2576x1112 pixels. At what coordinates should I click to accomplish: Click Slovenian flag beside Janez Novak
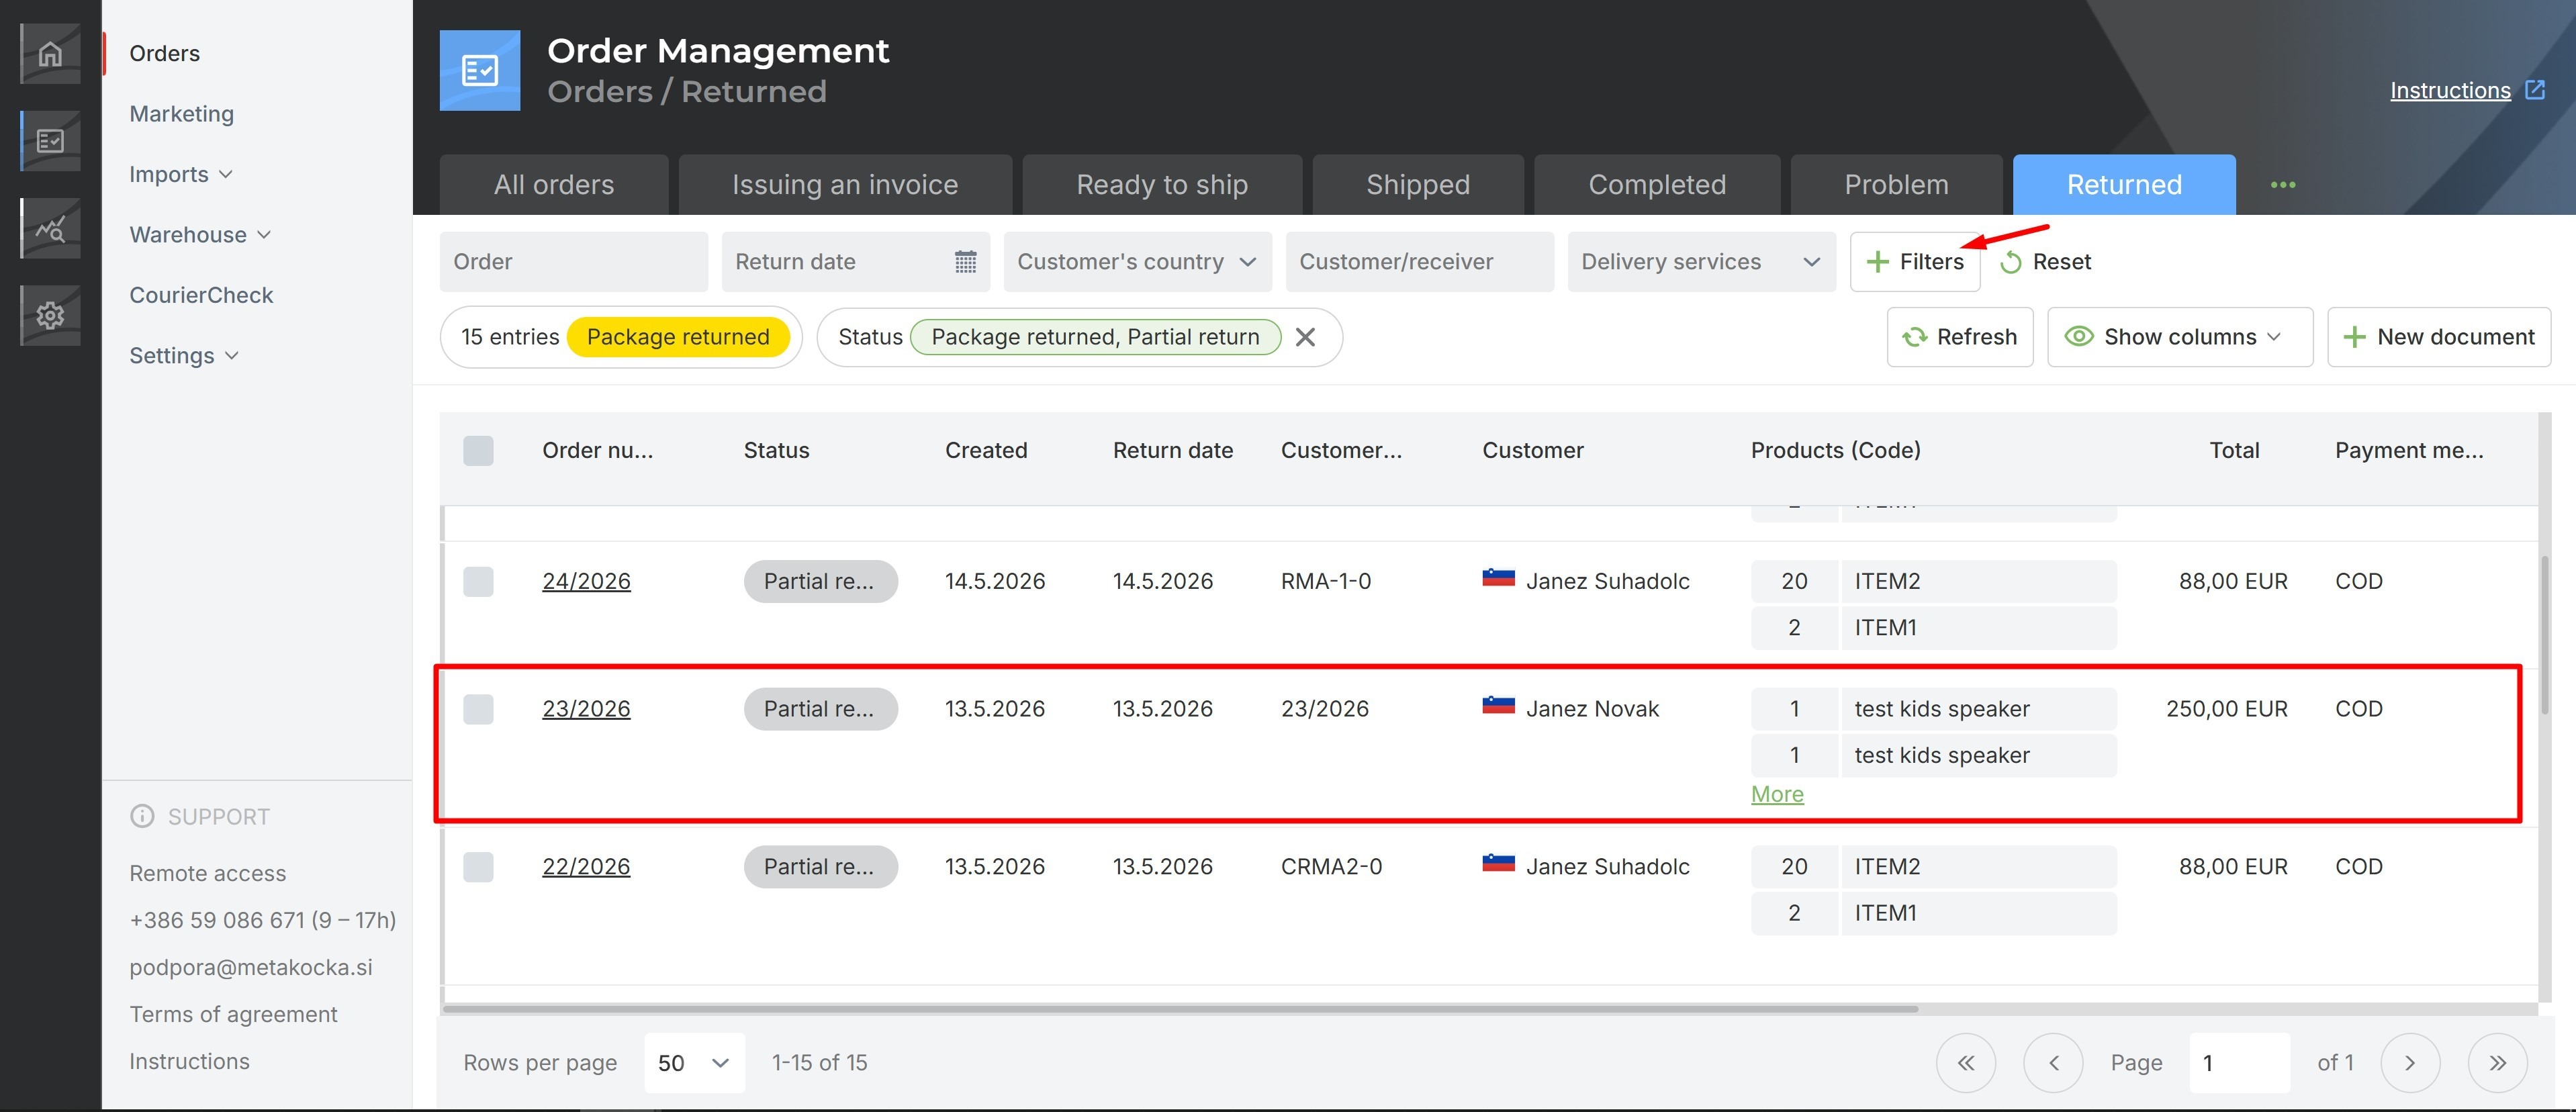[1498, 706]
